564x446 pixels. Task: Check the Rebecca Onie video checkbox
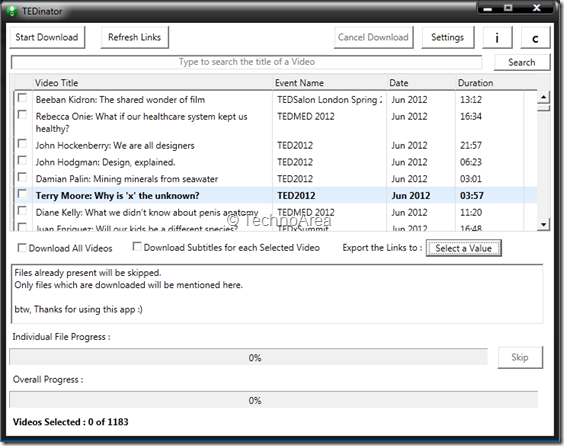[22, 115]
